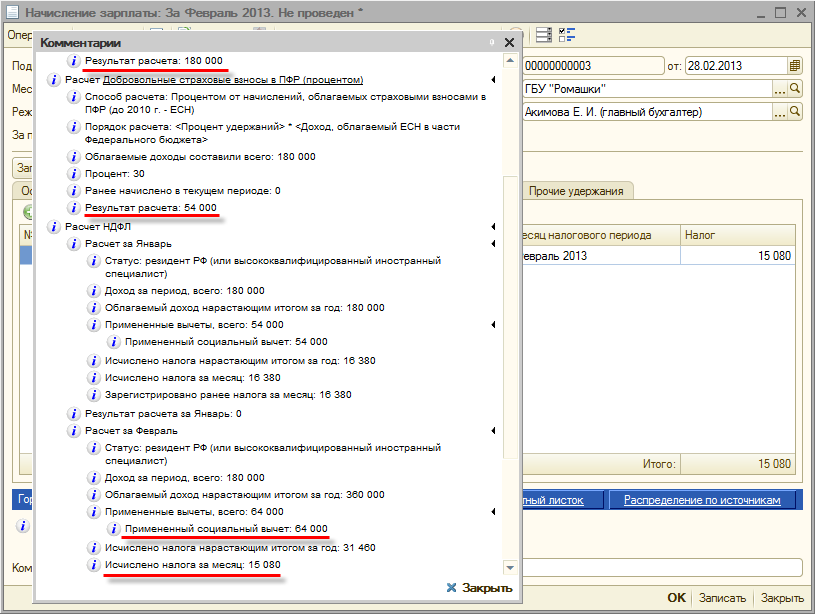Click the bottom Закрыть button of document
The image size is (815, 614).
(782, 598)
